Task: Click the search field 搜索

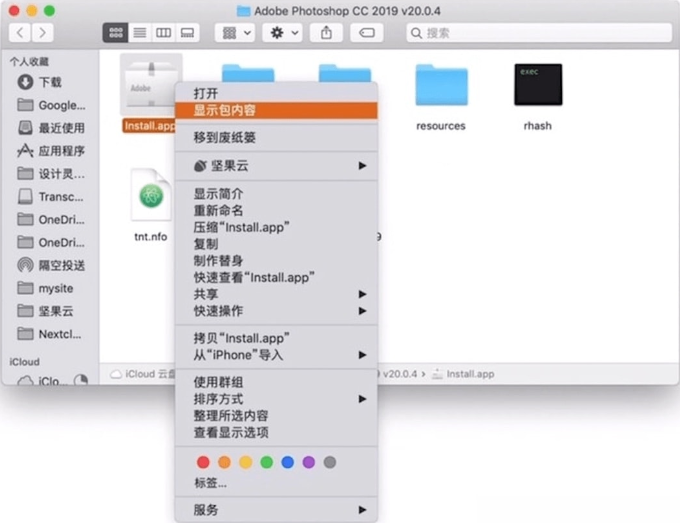Action: pos(539,33)
